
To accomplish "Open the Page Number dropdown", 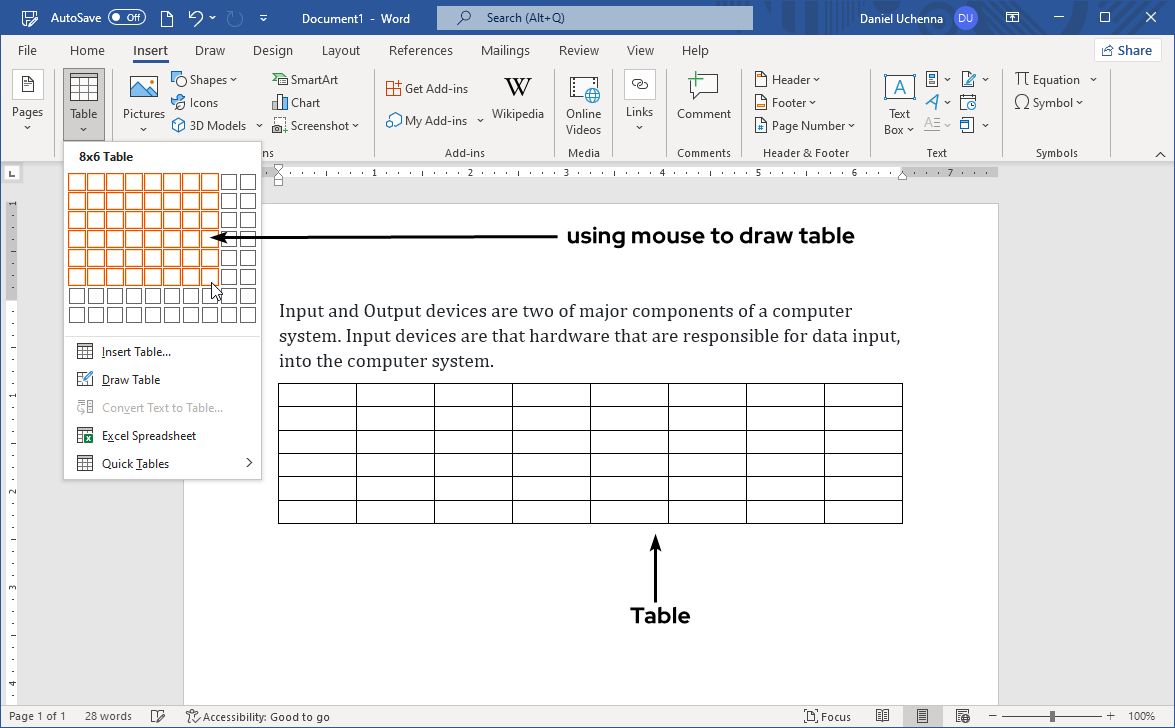I will [805, 125].
